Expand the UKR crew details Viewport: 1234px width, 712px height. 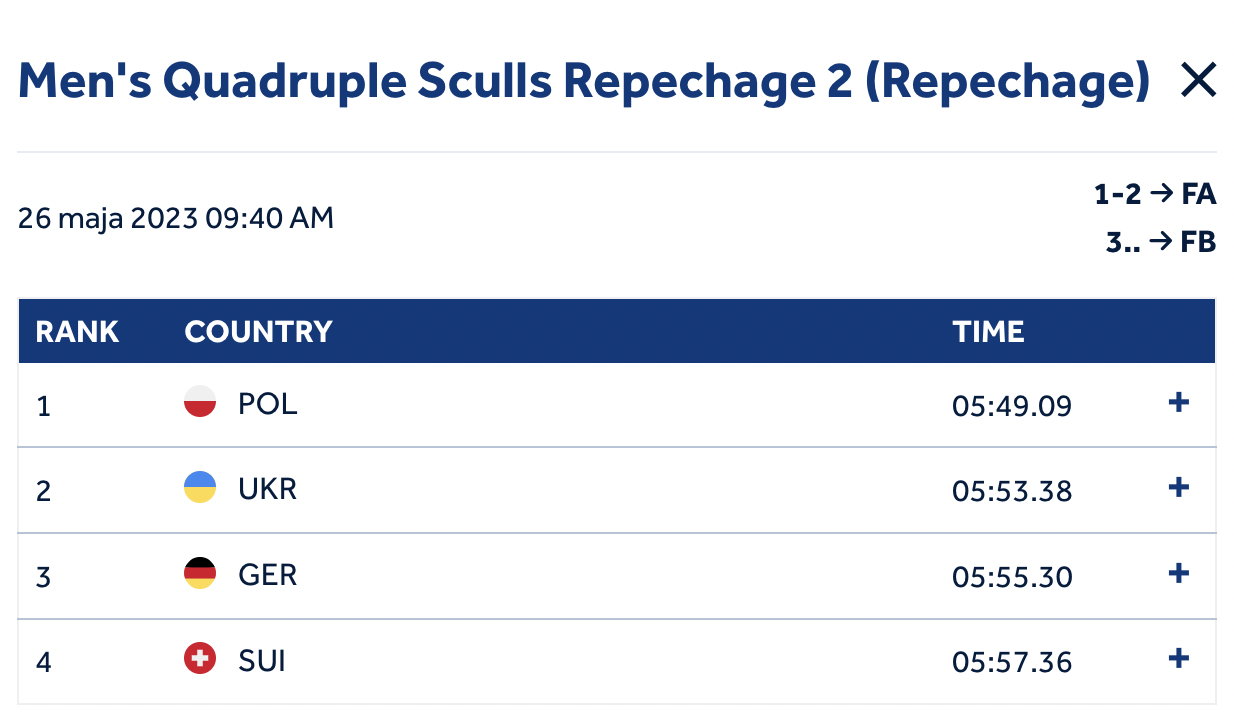click(x=1179, y=487)
